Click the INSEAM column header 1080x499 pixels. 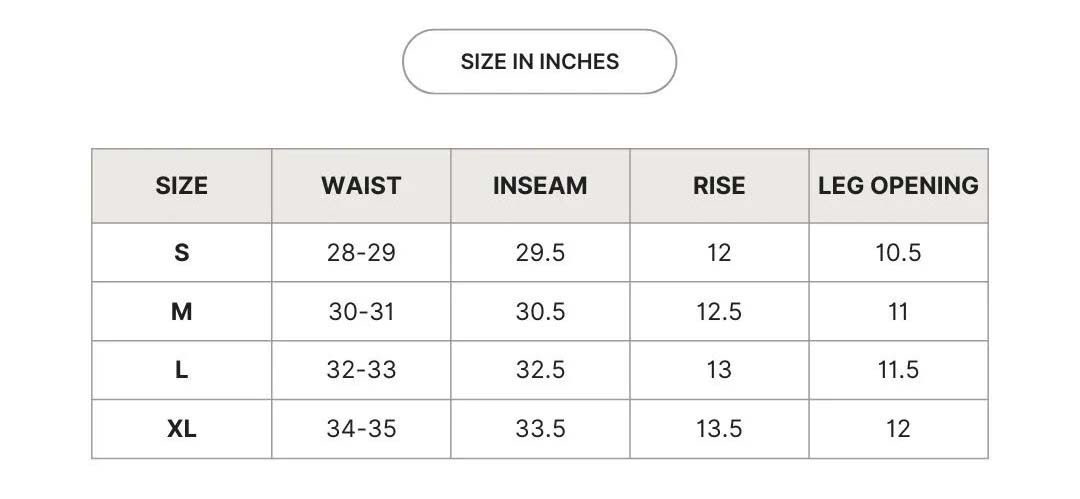(540, 186)
